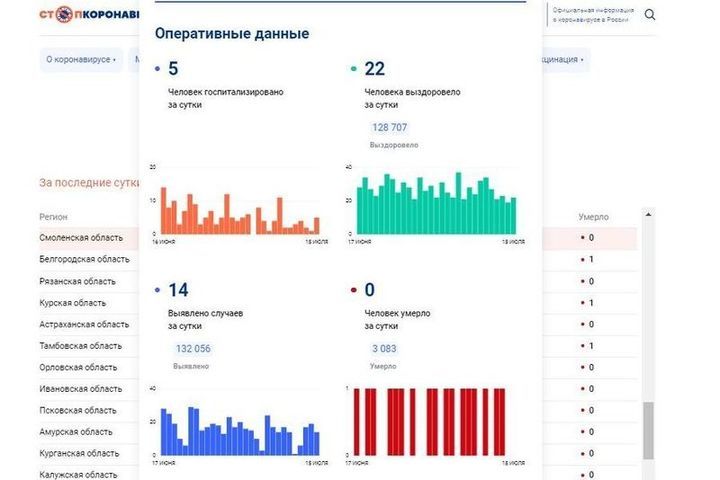The height and width of the screenshot is (480, 720).
Task: Choose Рязанская область in region list
Action: [x=78, y=281]
